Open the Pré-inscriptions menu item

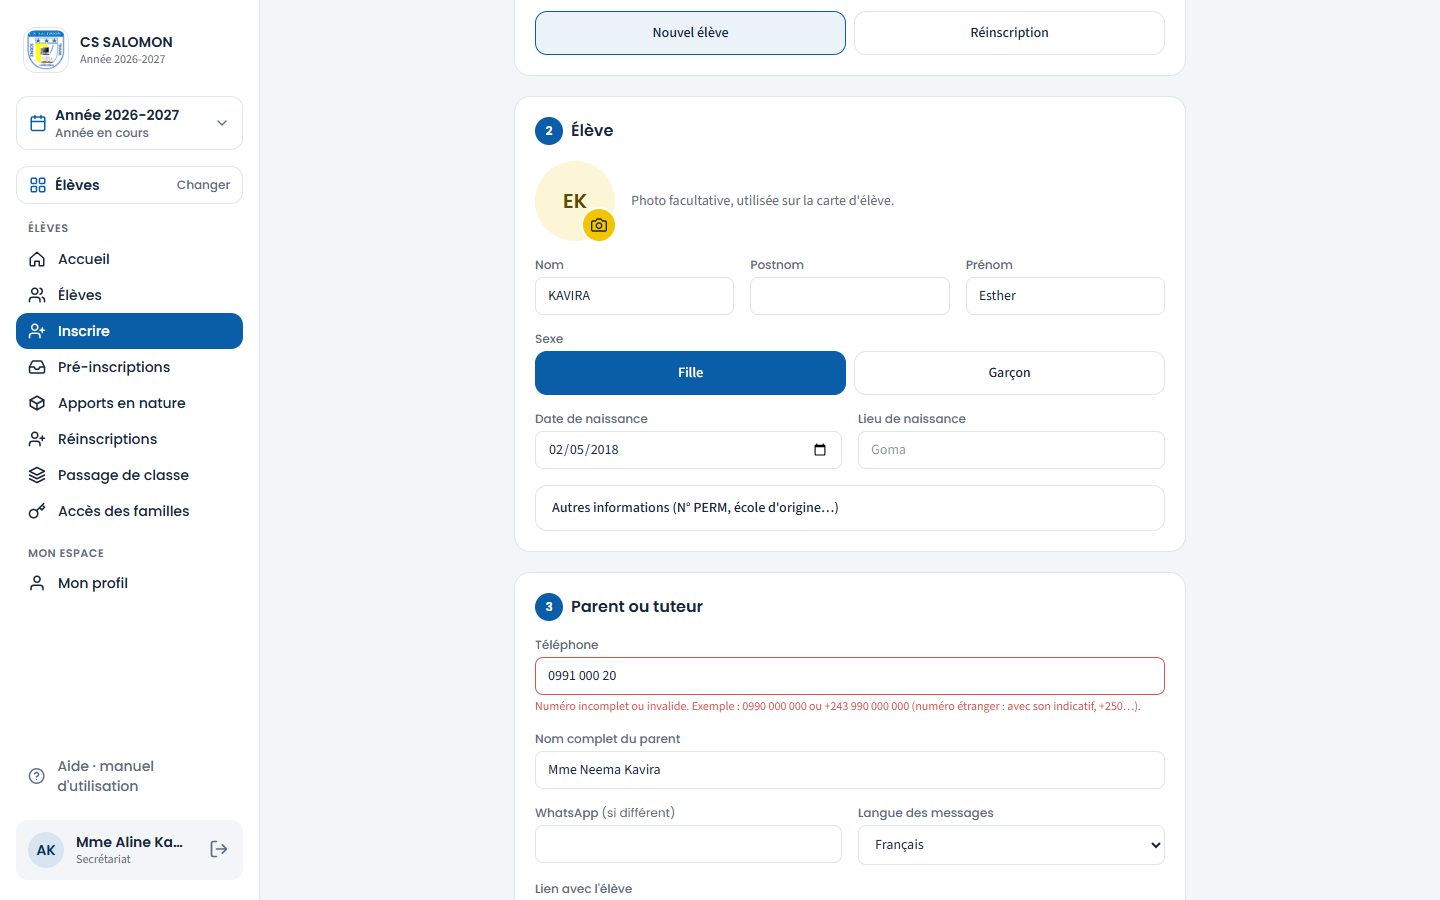click(129, 367)
